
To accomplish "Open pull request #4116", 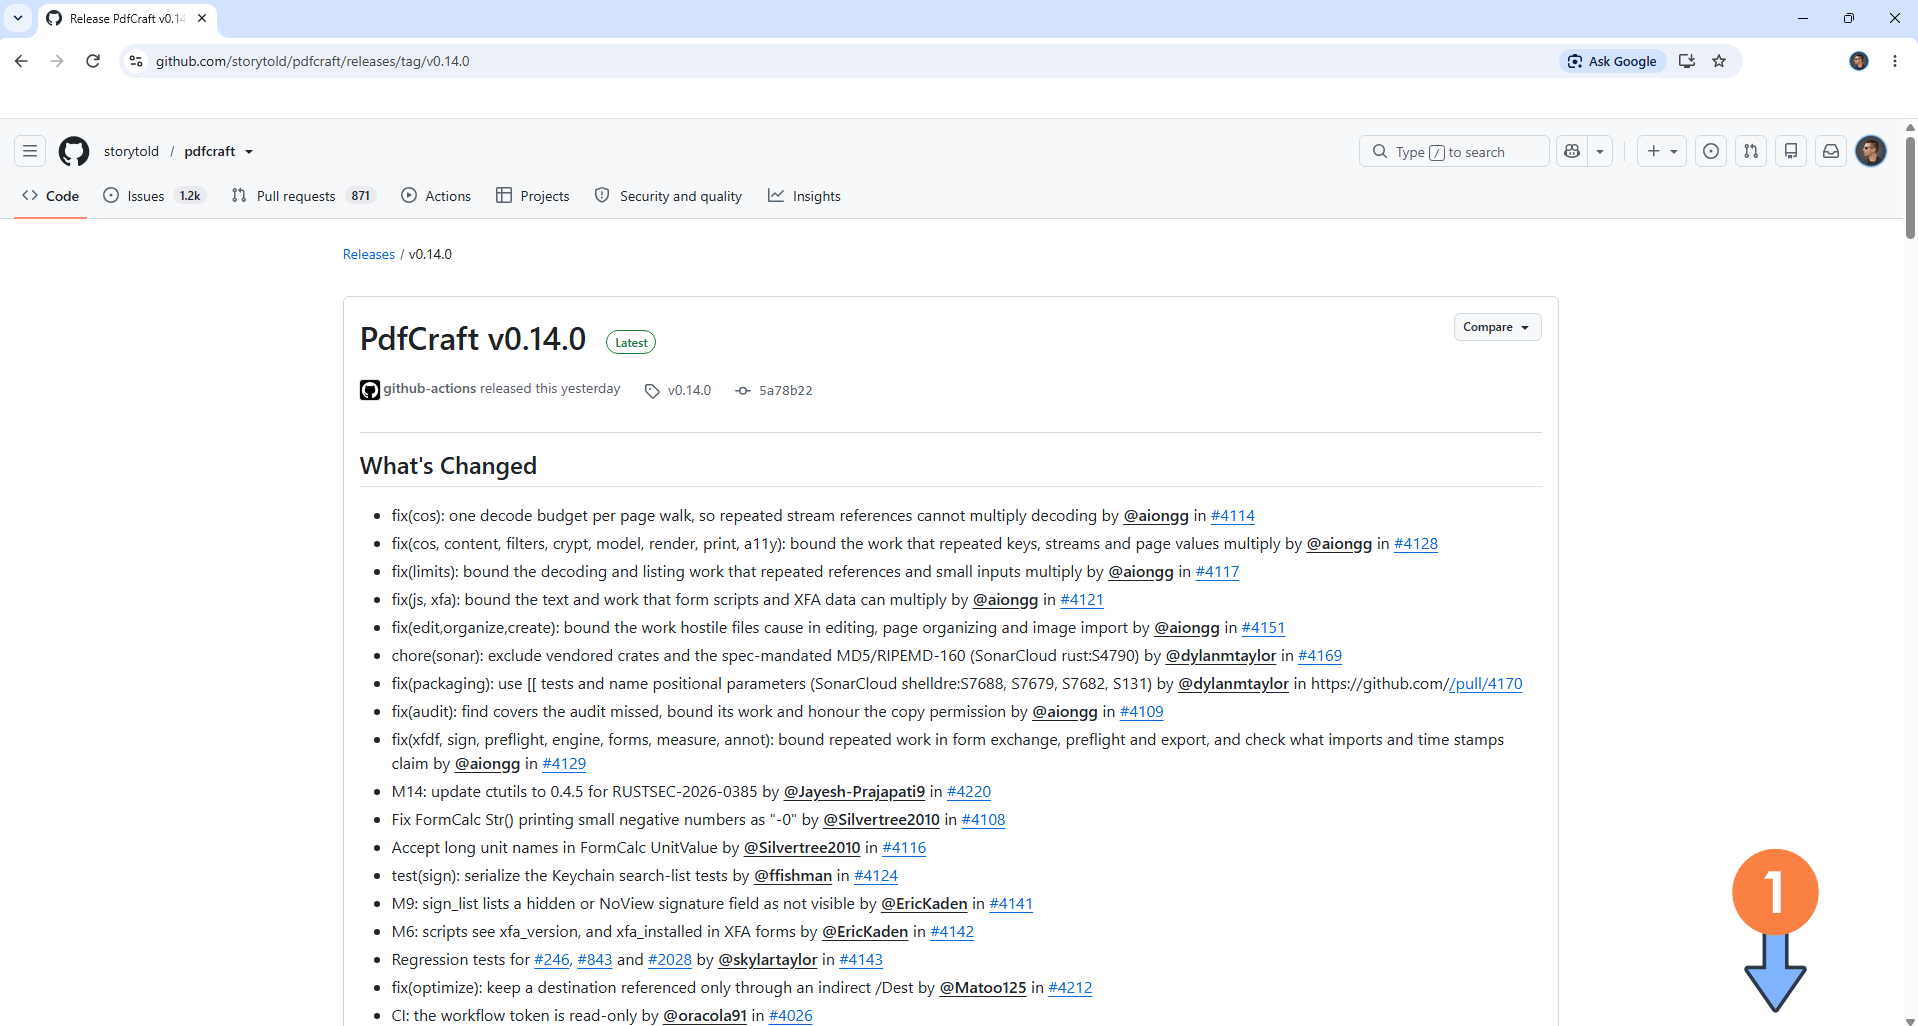I will click(x=904, y=848).
